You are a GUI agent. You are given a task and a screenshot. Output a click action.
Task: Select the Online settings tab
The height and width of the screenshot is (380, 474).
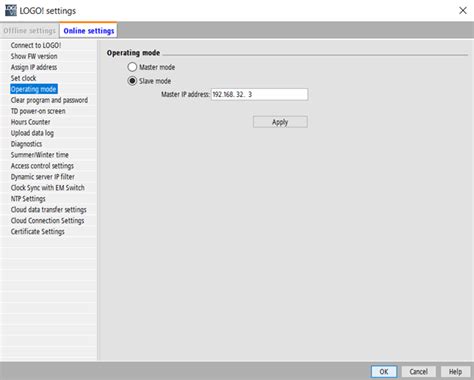pos(89,31)
